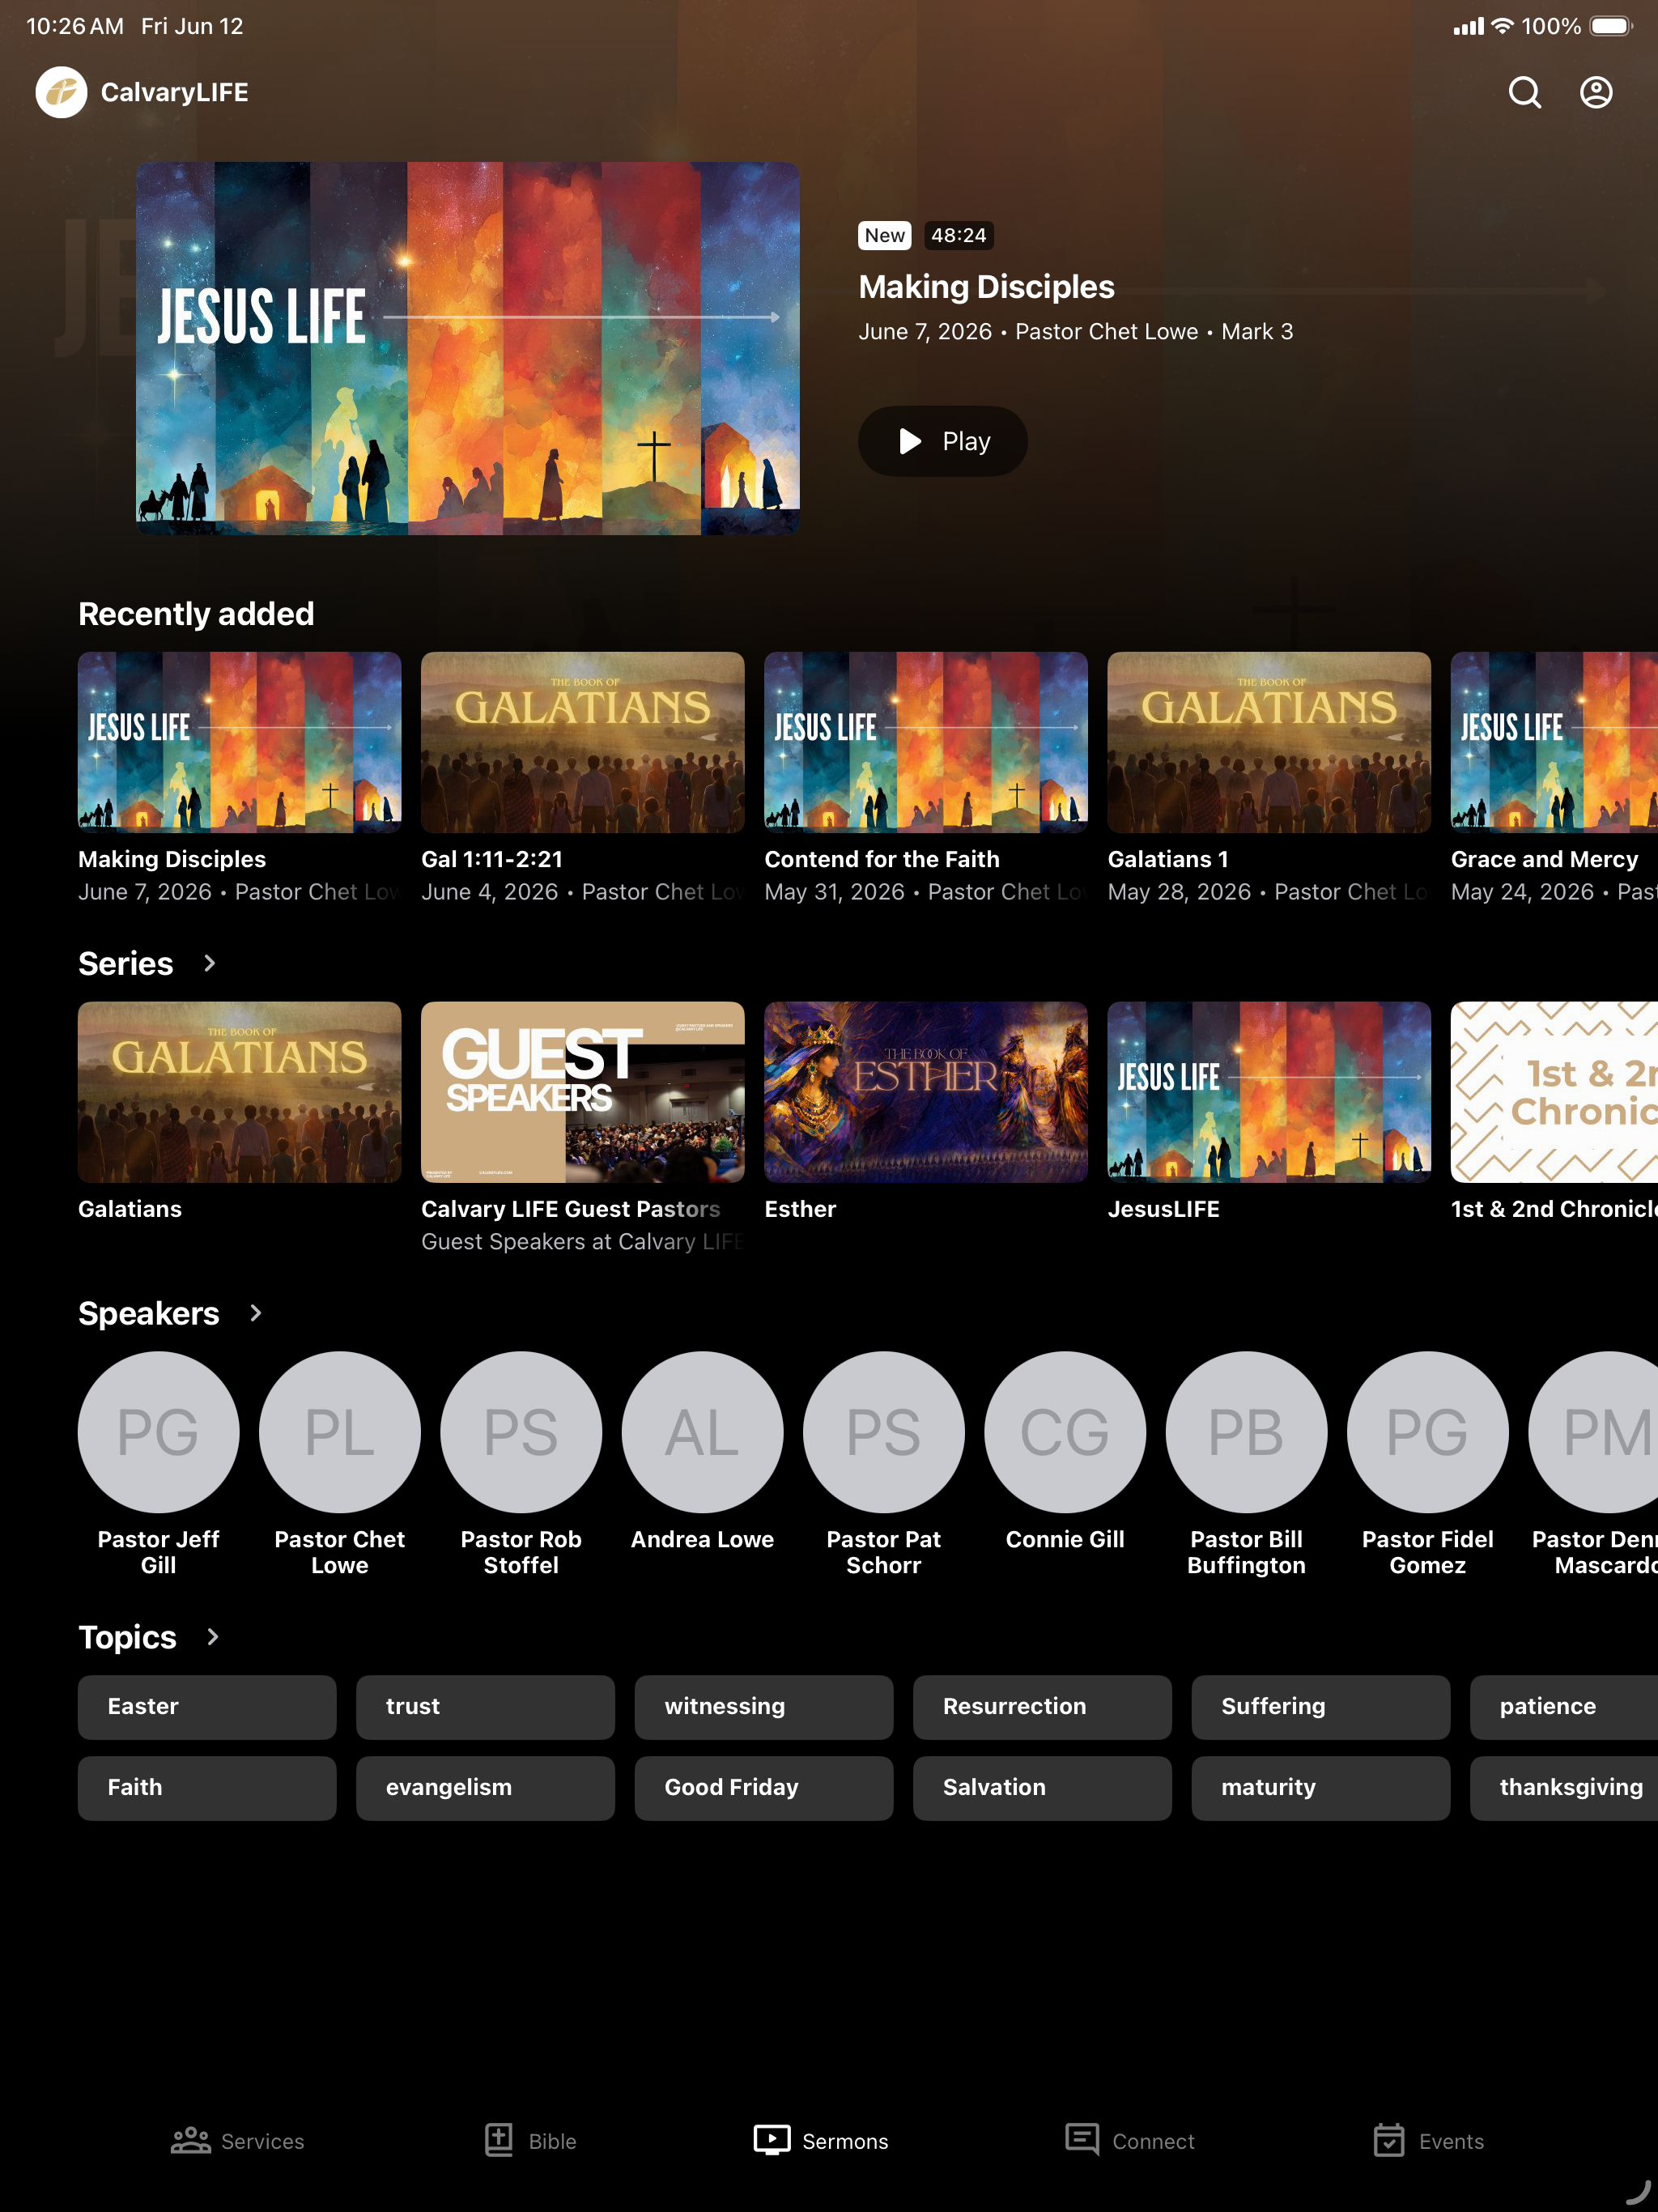Open the featured Jesus Life banner image

[x=468, y=348]
